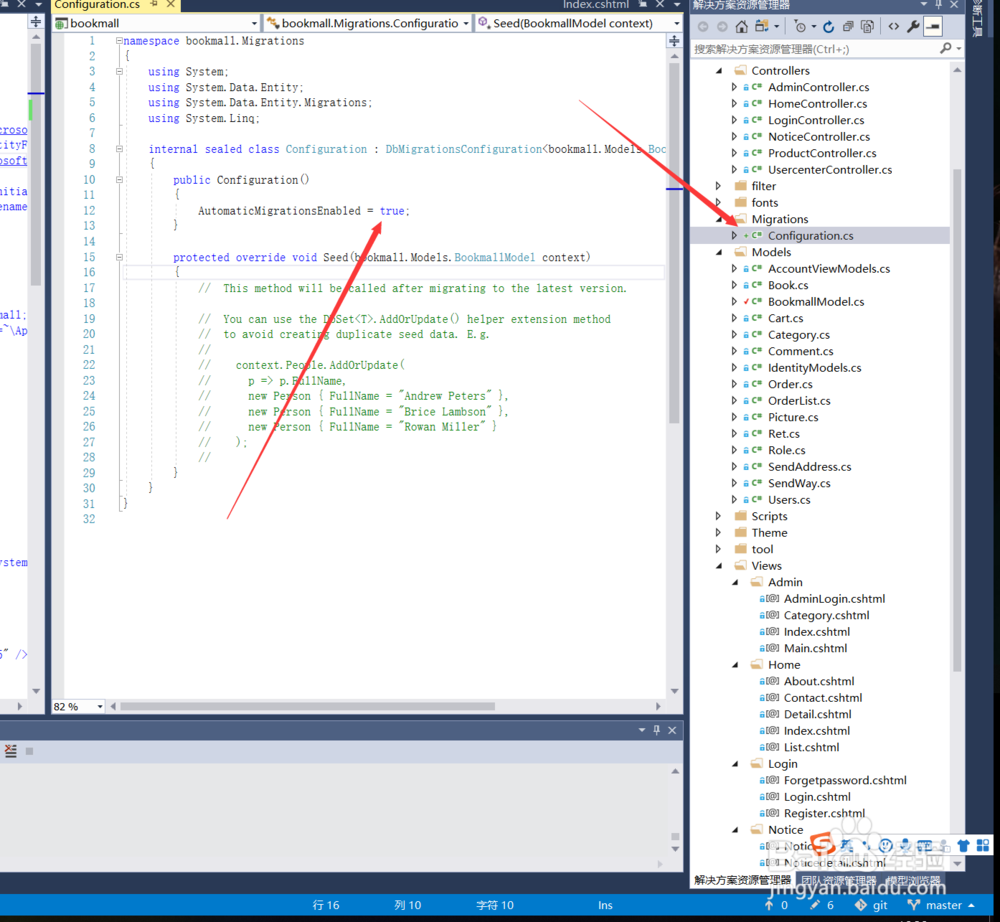Open the editor tab overflow dropdown
1000x922 pixels.
(677, 4)
